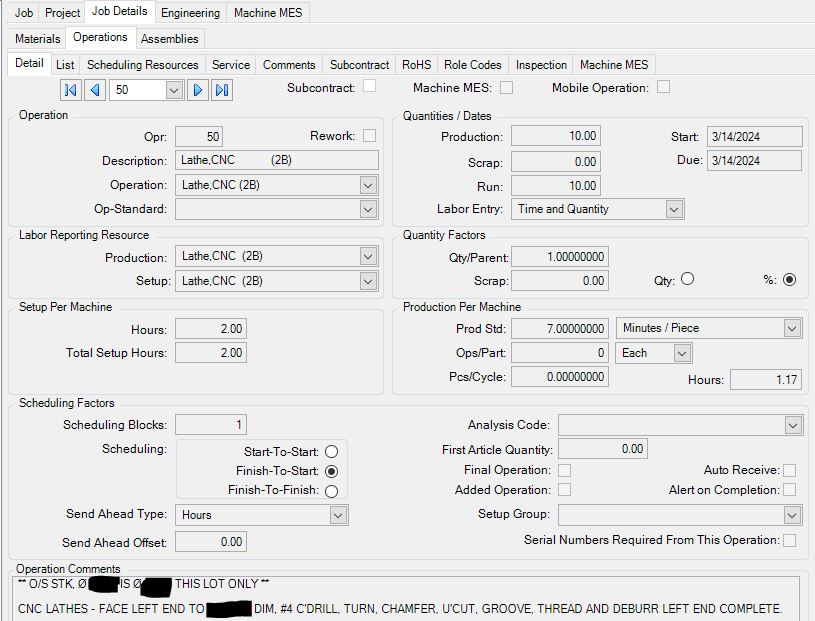Open the Send Ahead Type dropdown
This screenshot has height=621, width=815.
(338, 515)
